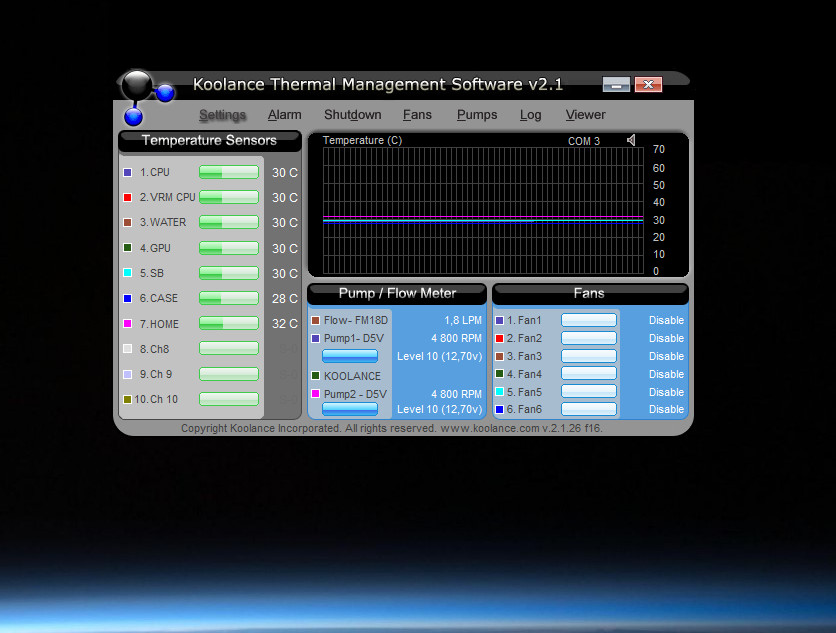Click the Ch 10 empty temperature bar
The height and width of the screenshot is (633, 836).
229,399
